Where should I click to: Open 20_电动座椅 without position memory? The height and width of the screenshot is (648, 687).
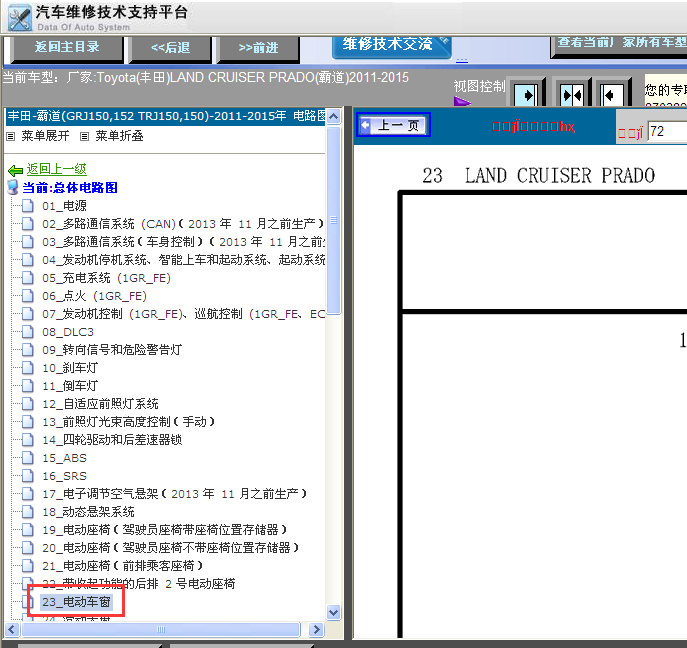pyautogui.click(x=170, y=548)
